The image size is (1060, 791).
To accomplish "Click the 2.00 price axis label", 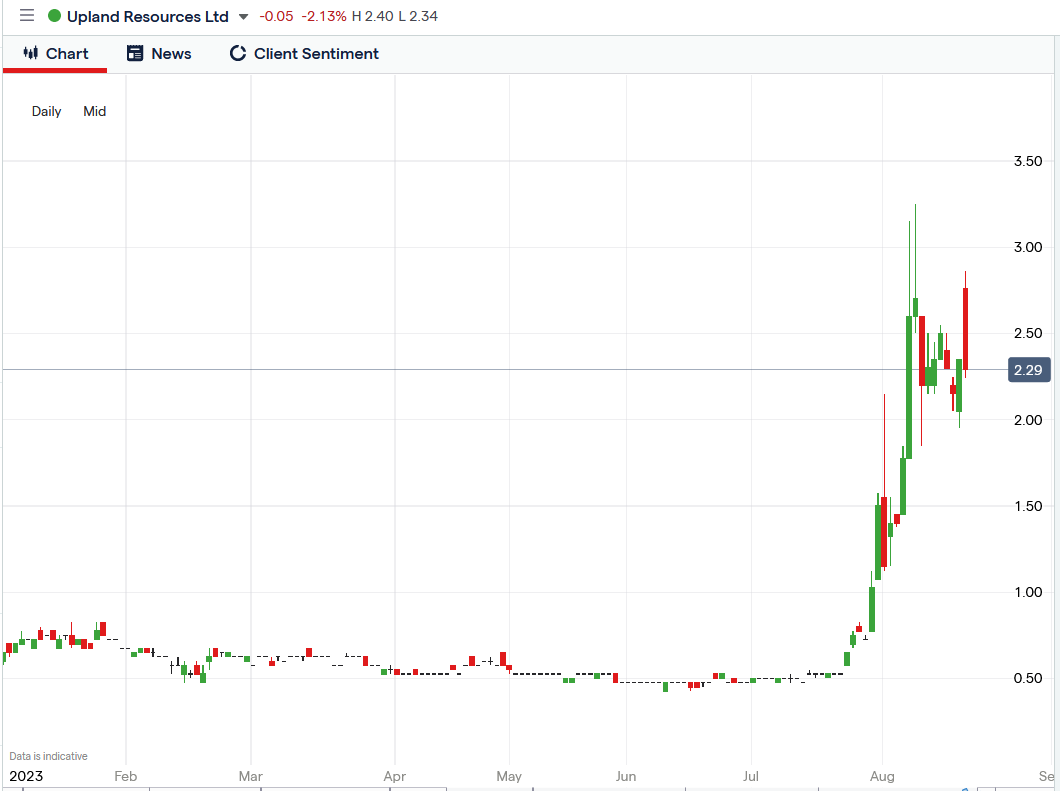I will pyautogui.click(x=1028, y=420).
